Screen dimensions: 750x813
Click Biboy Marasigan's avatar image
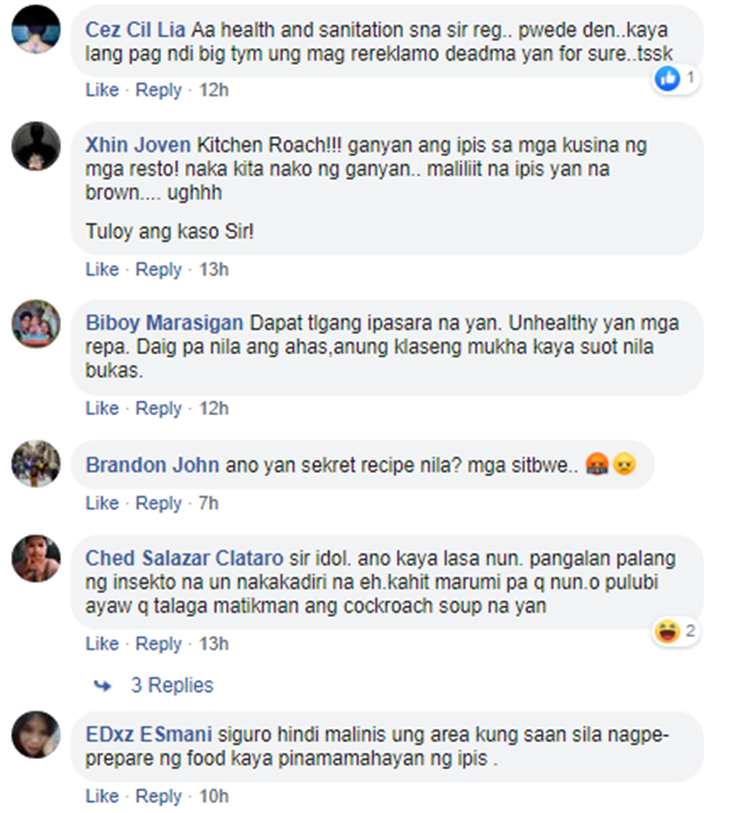[36, 324]
